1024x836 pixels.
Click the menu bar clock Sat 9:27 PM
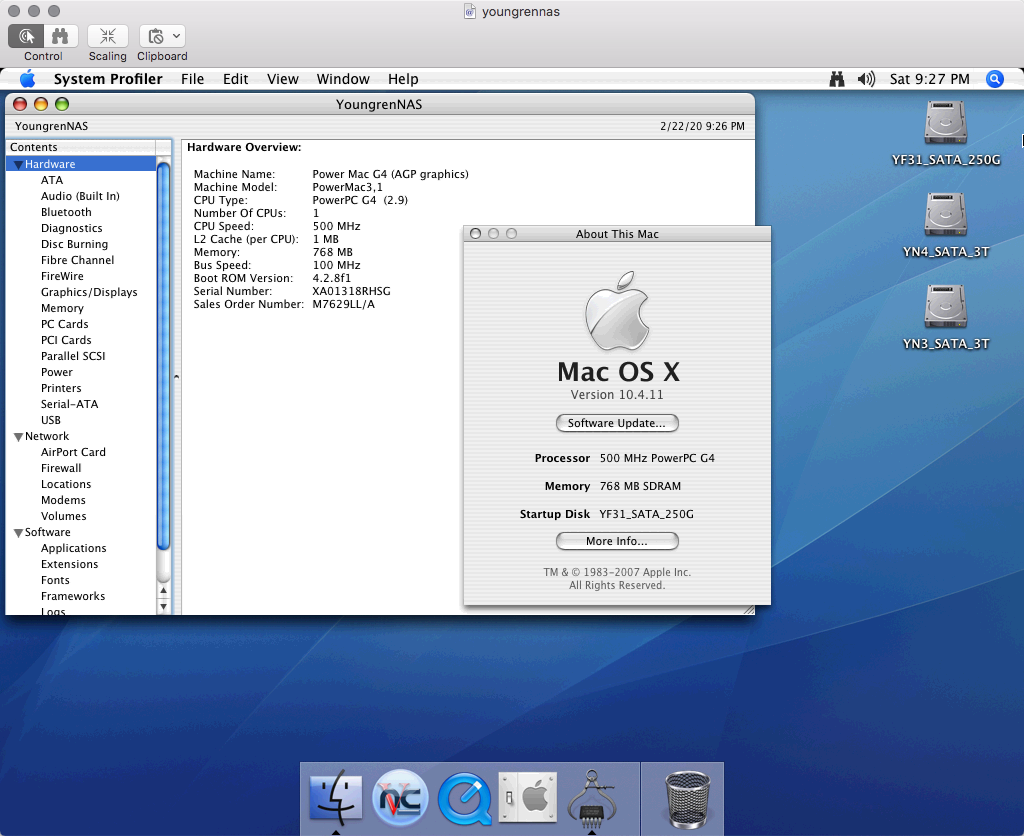[x=929, y=79]
